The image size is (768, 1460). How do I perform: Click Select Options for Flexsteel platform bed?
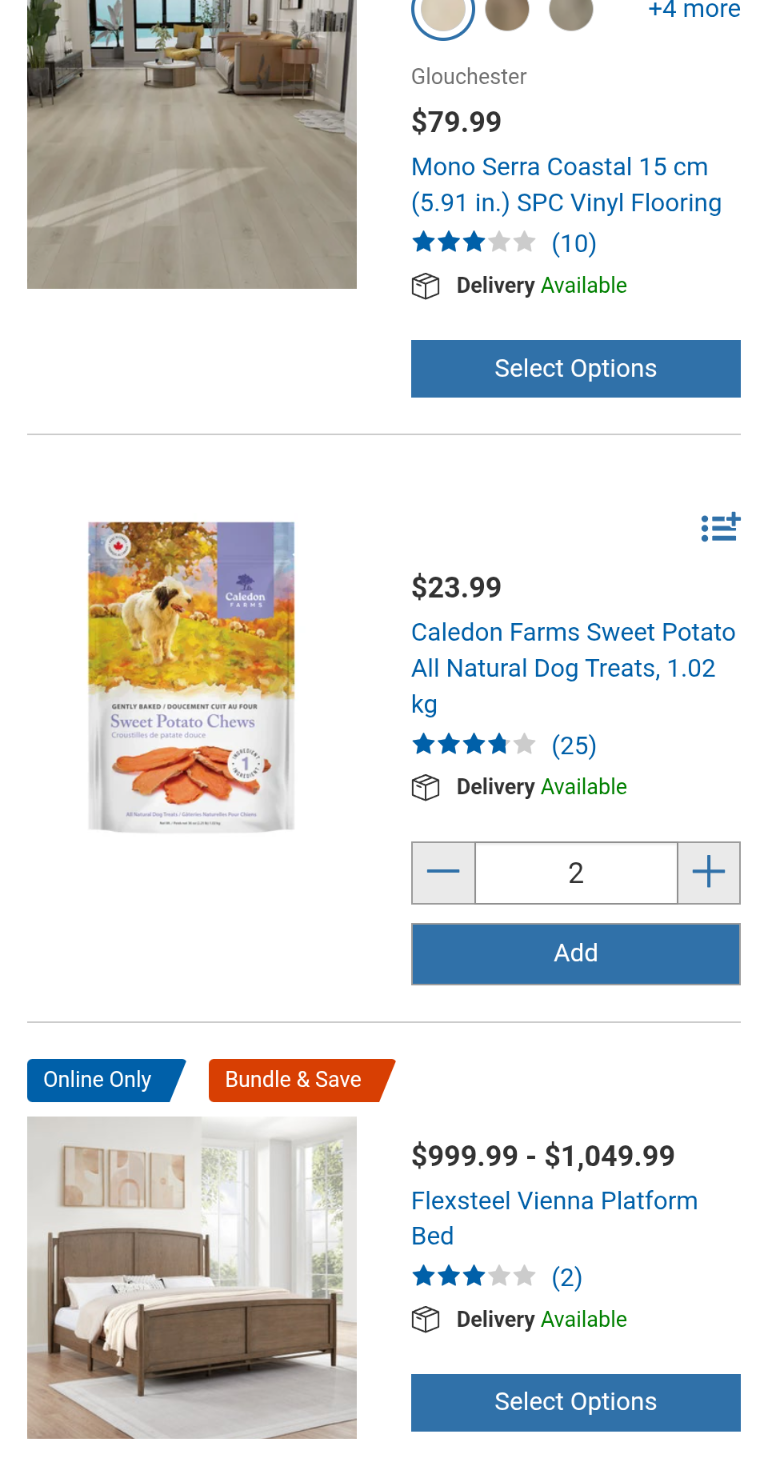(x=576, y=1402)
